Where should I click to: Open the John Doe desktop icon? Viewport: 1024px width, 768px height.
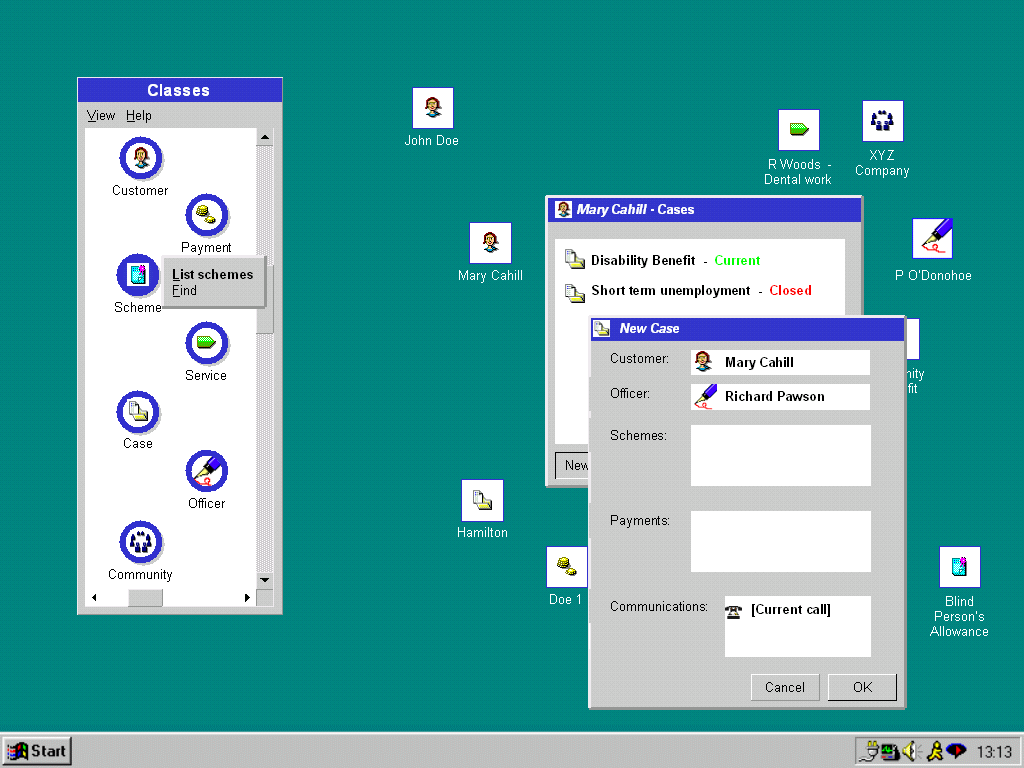pyautogui.click(x=433, y=108)
